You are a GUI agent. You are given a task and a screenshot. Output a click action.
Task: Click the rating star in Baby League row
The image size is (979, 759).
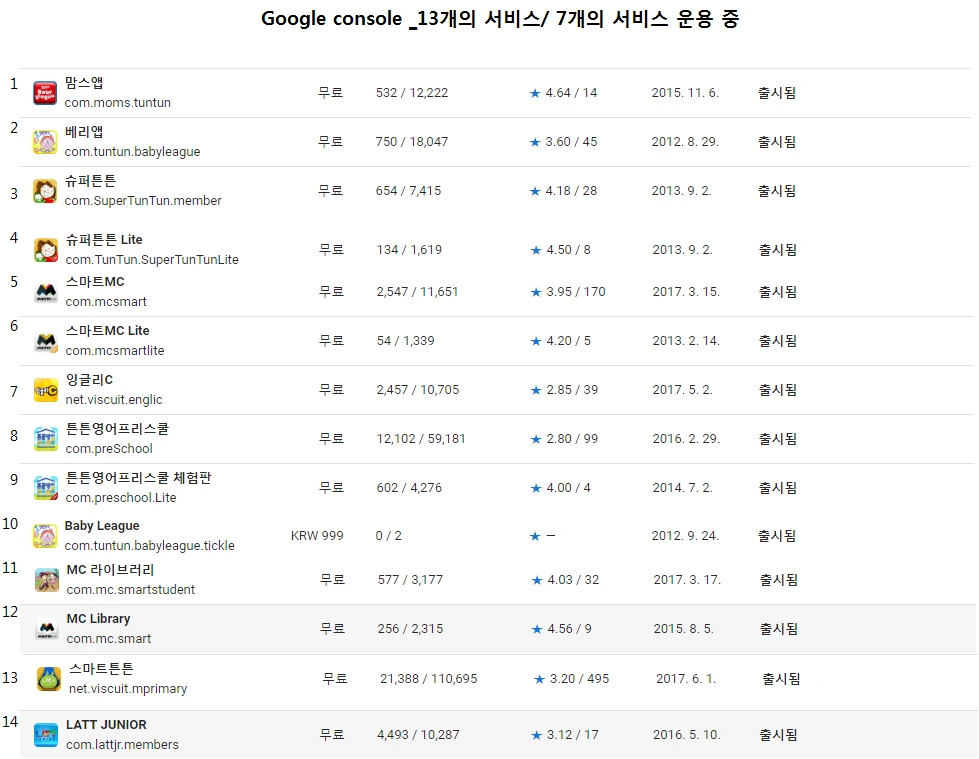(x=535, y=536)
